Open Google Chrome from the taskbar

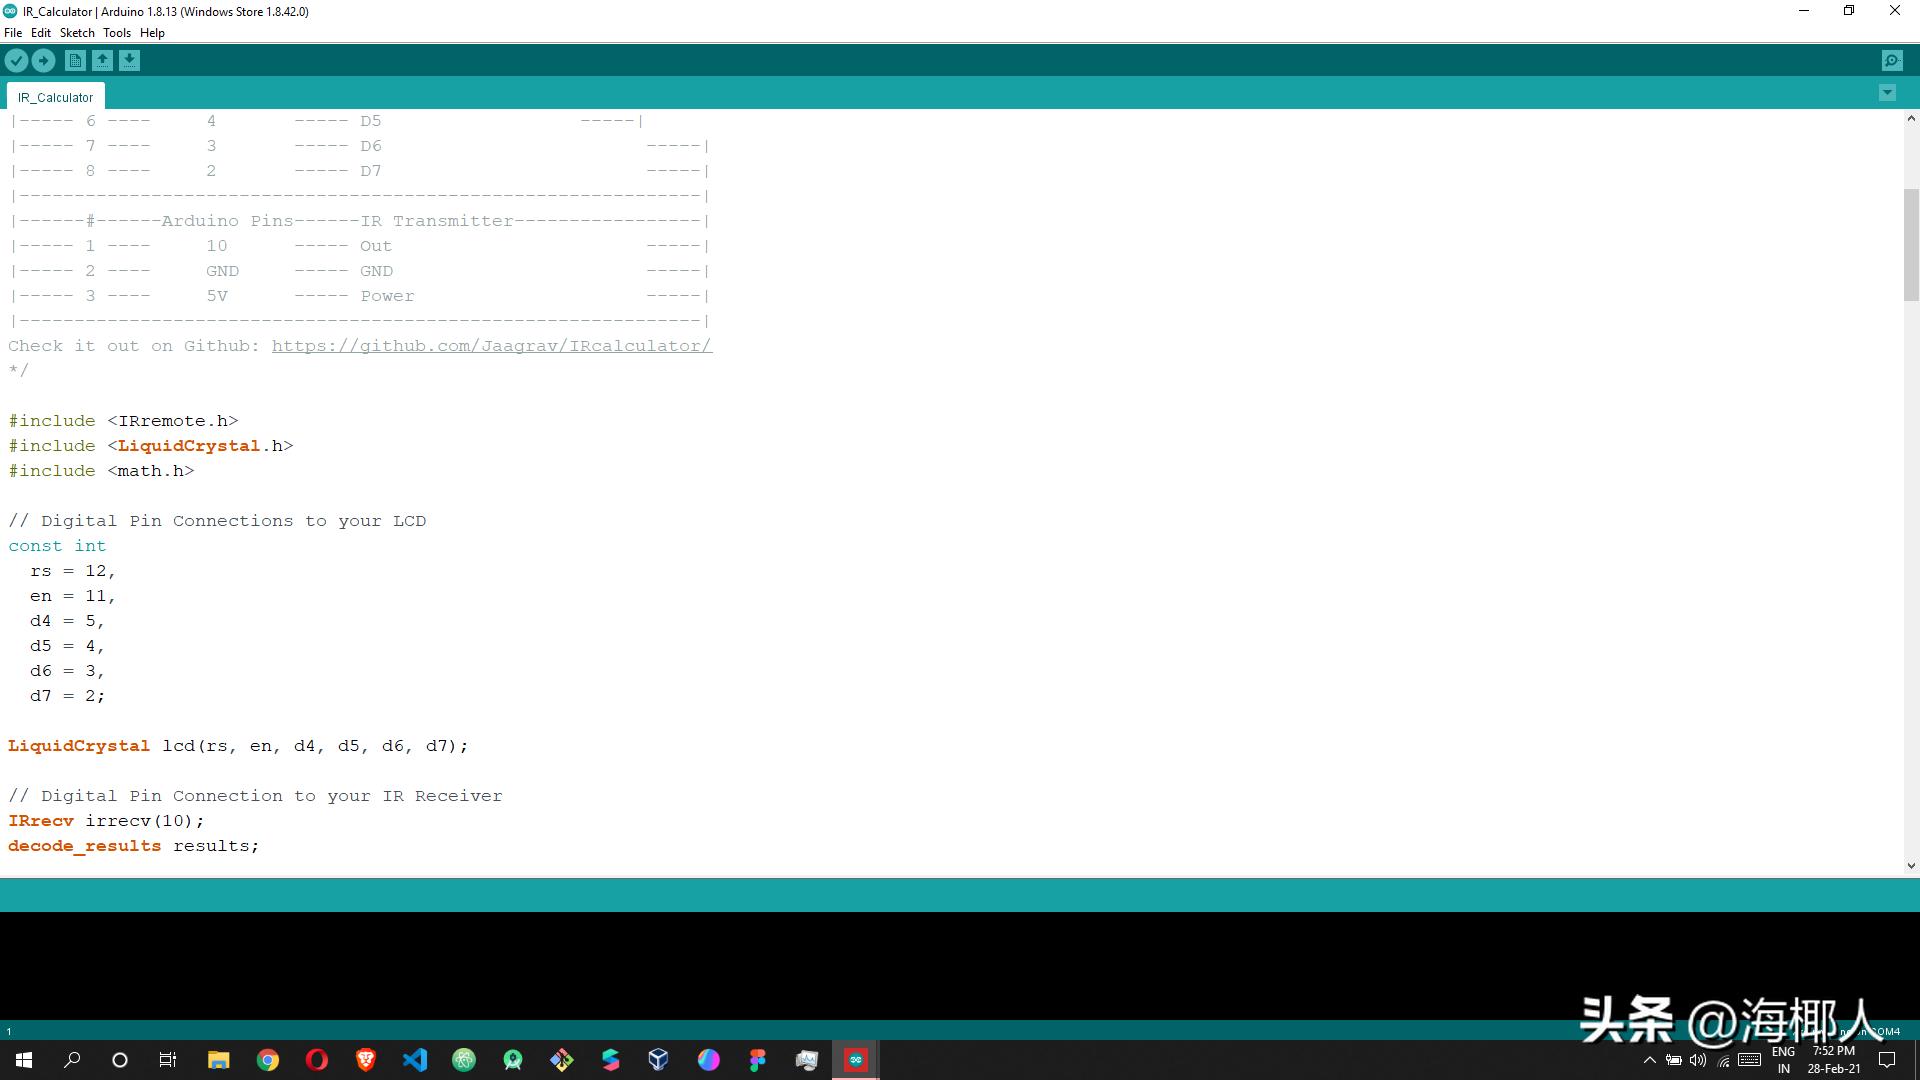[x=268, y=1060]
